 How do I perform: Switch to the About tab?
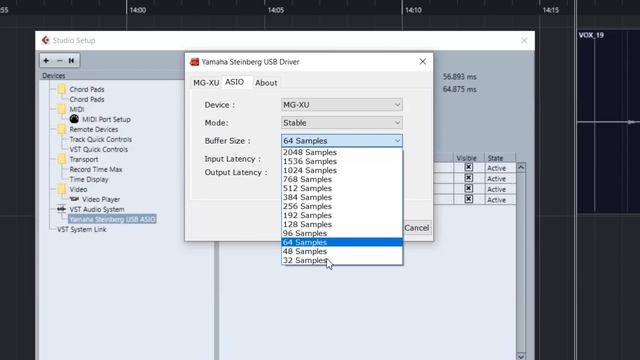point(266,82)
